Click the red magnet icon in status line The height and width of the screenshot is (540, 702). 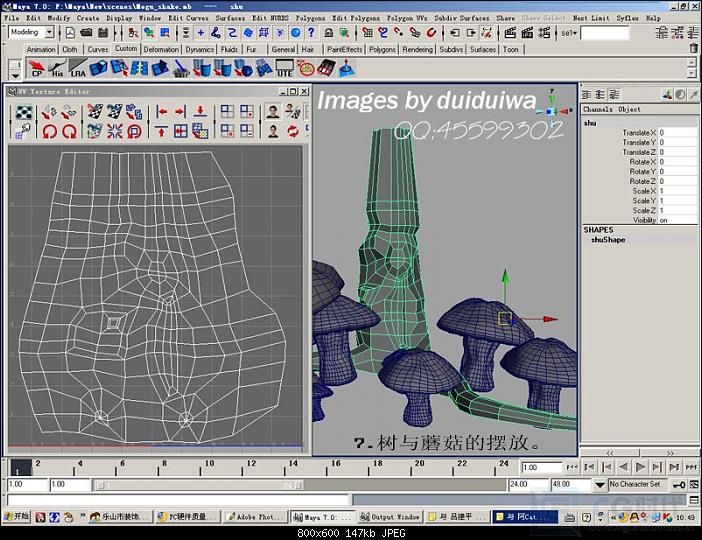coord(431,33)
